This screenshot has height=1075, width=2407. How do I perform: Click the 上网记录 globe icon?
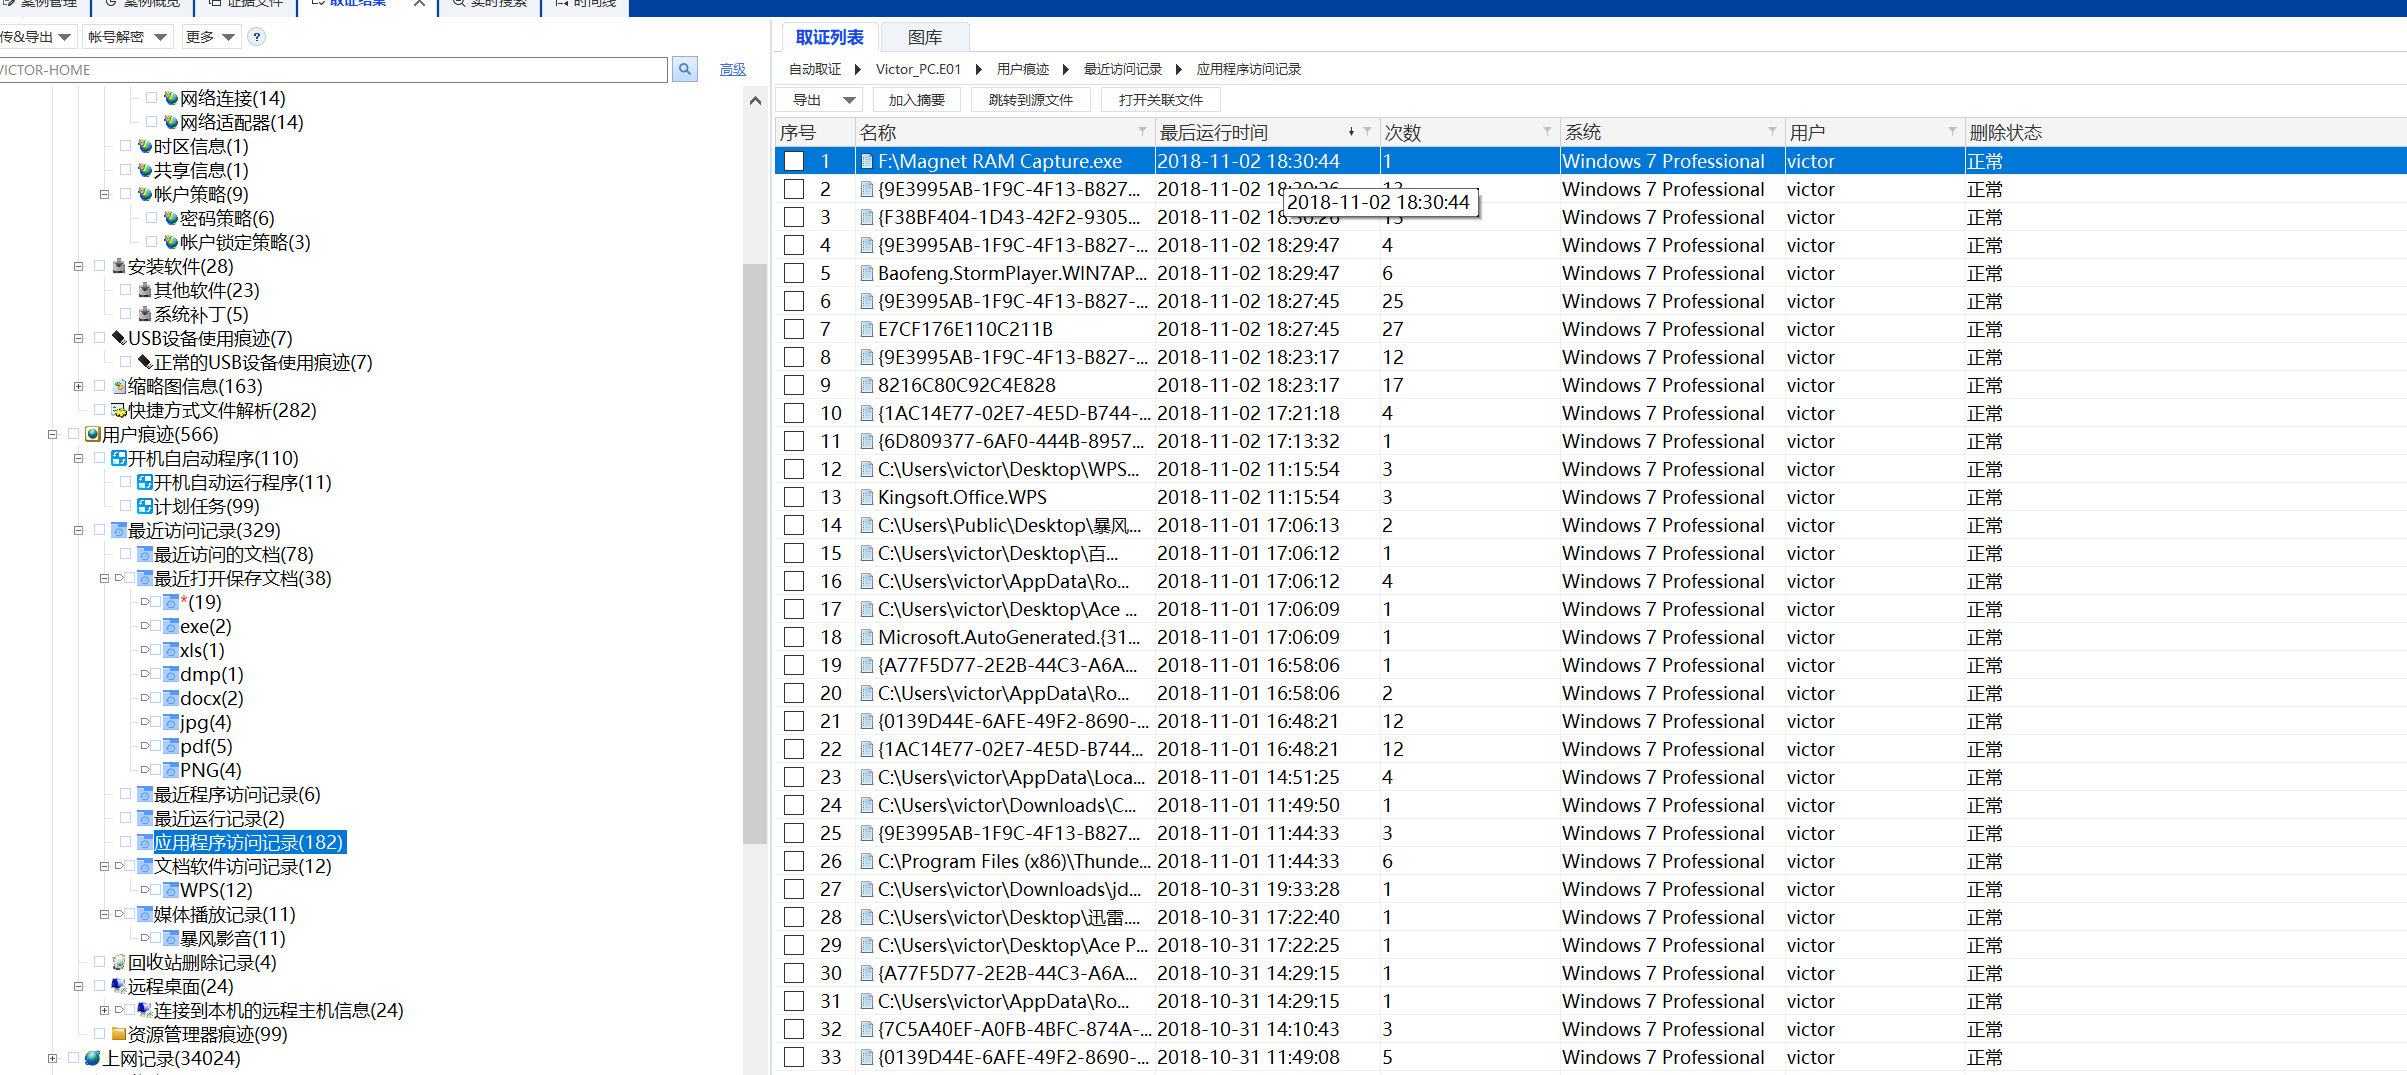pos(93,1058)
